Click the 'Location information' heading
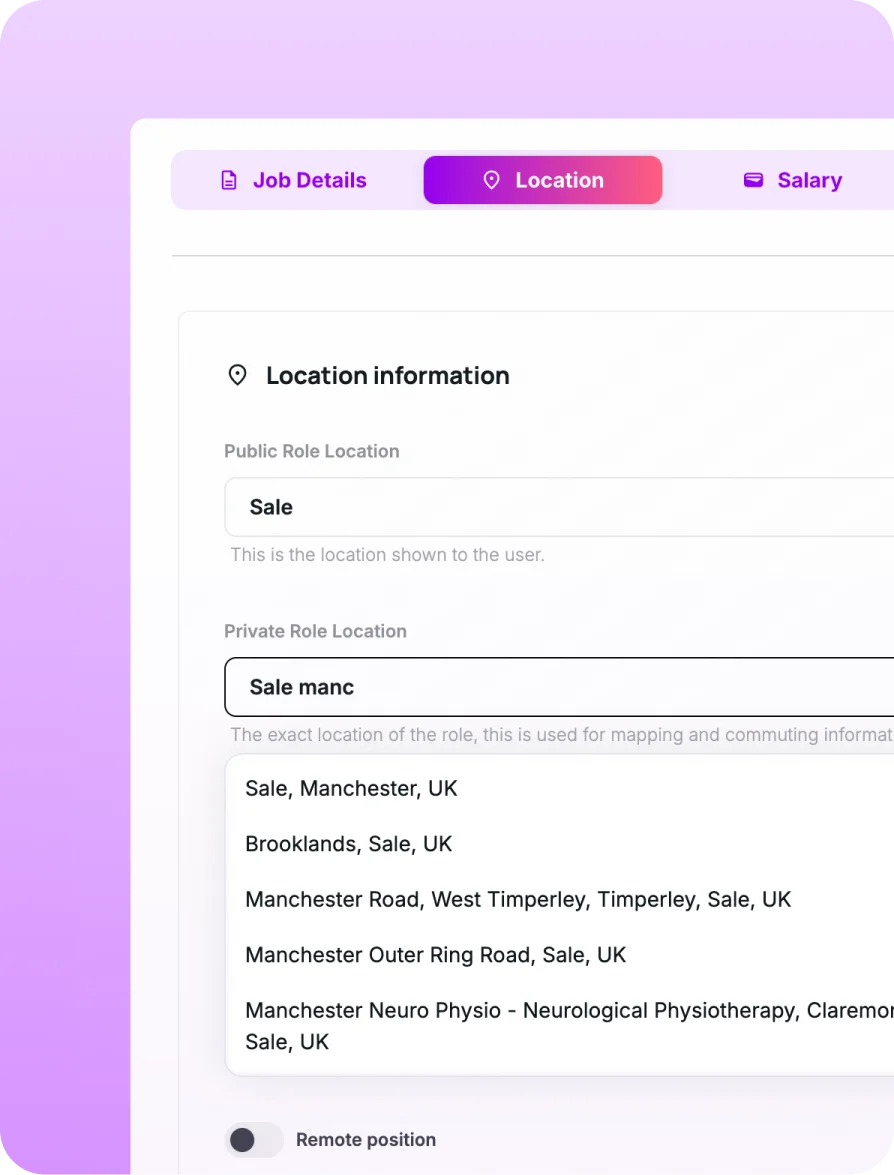Screen dimensions: 894x1175 [x=387, y=376]
